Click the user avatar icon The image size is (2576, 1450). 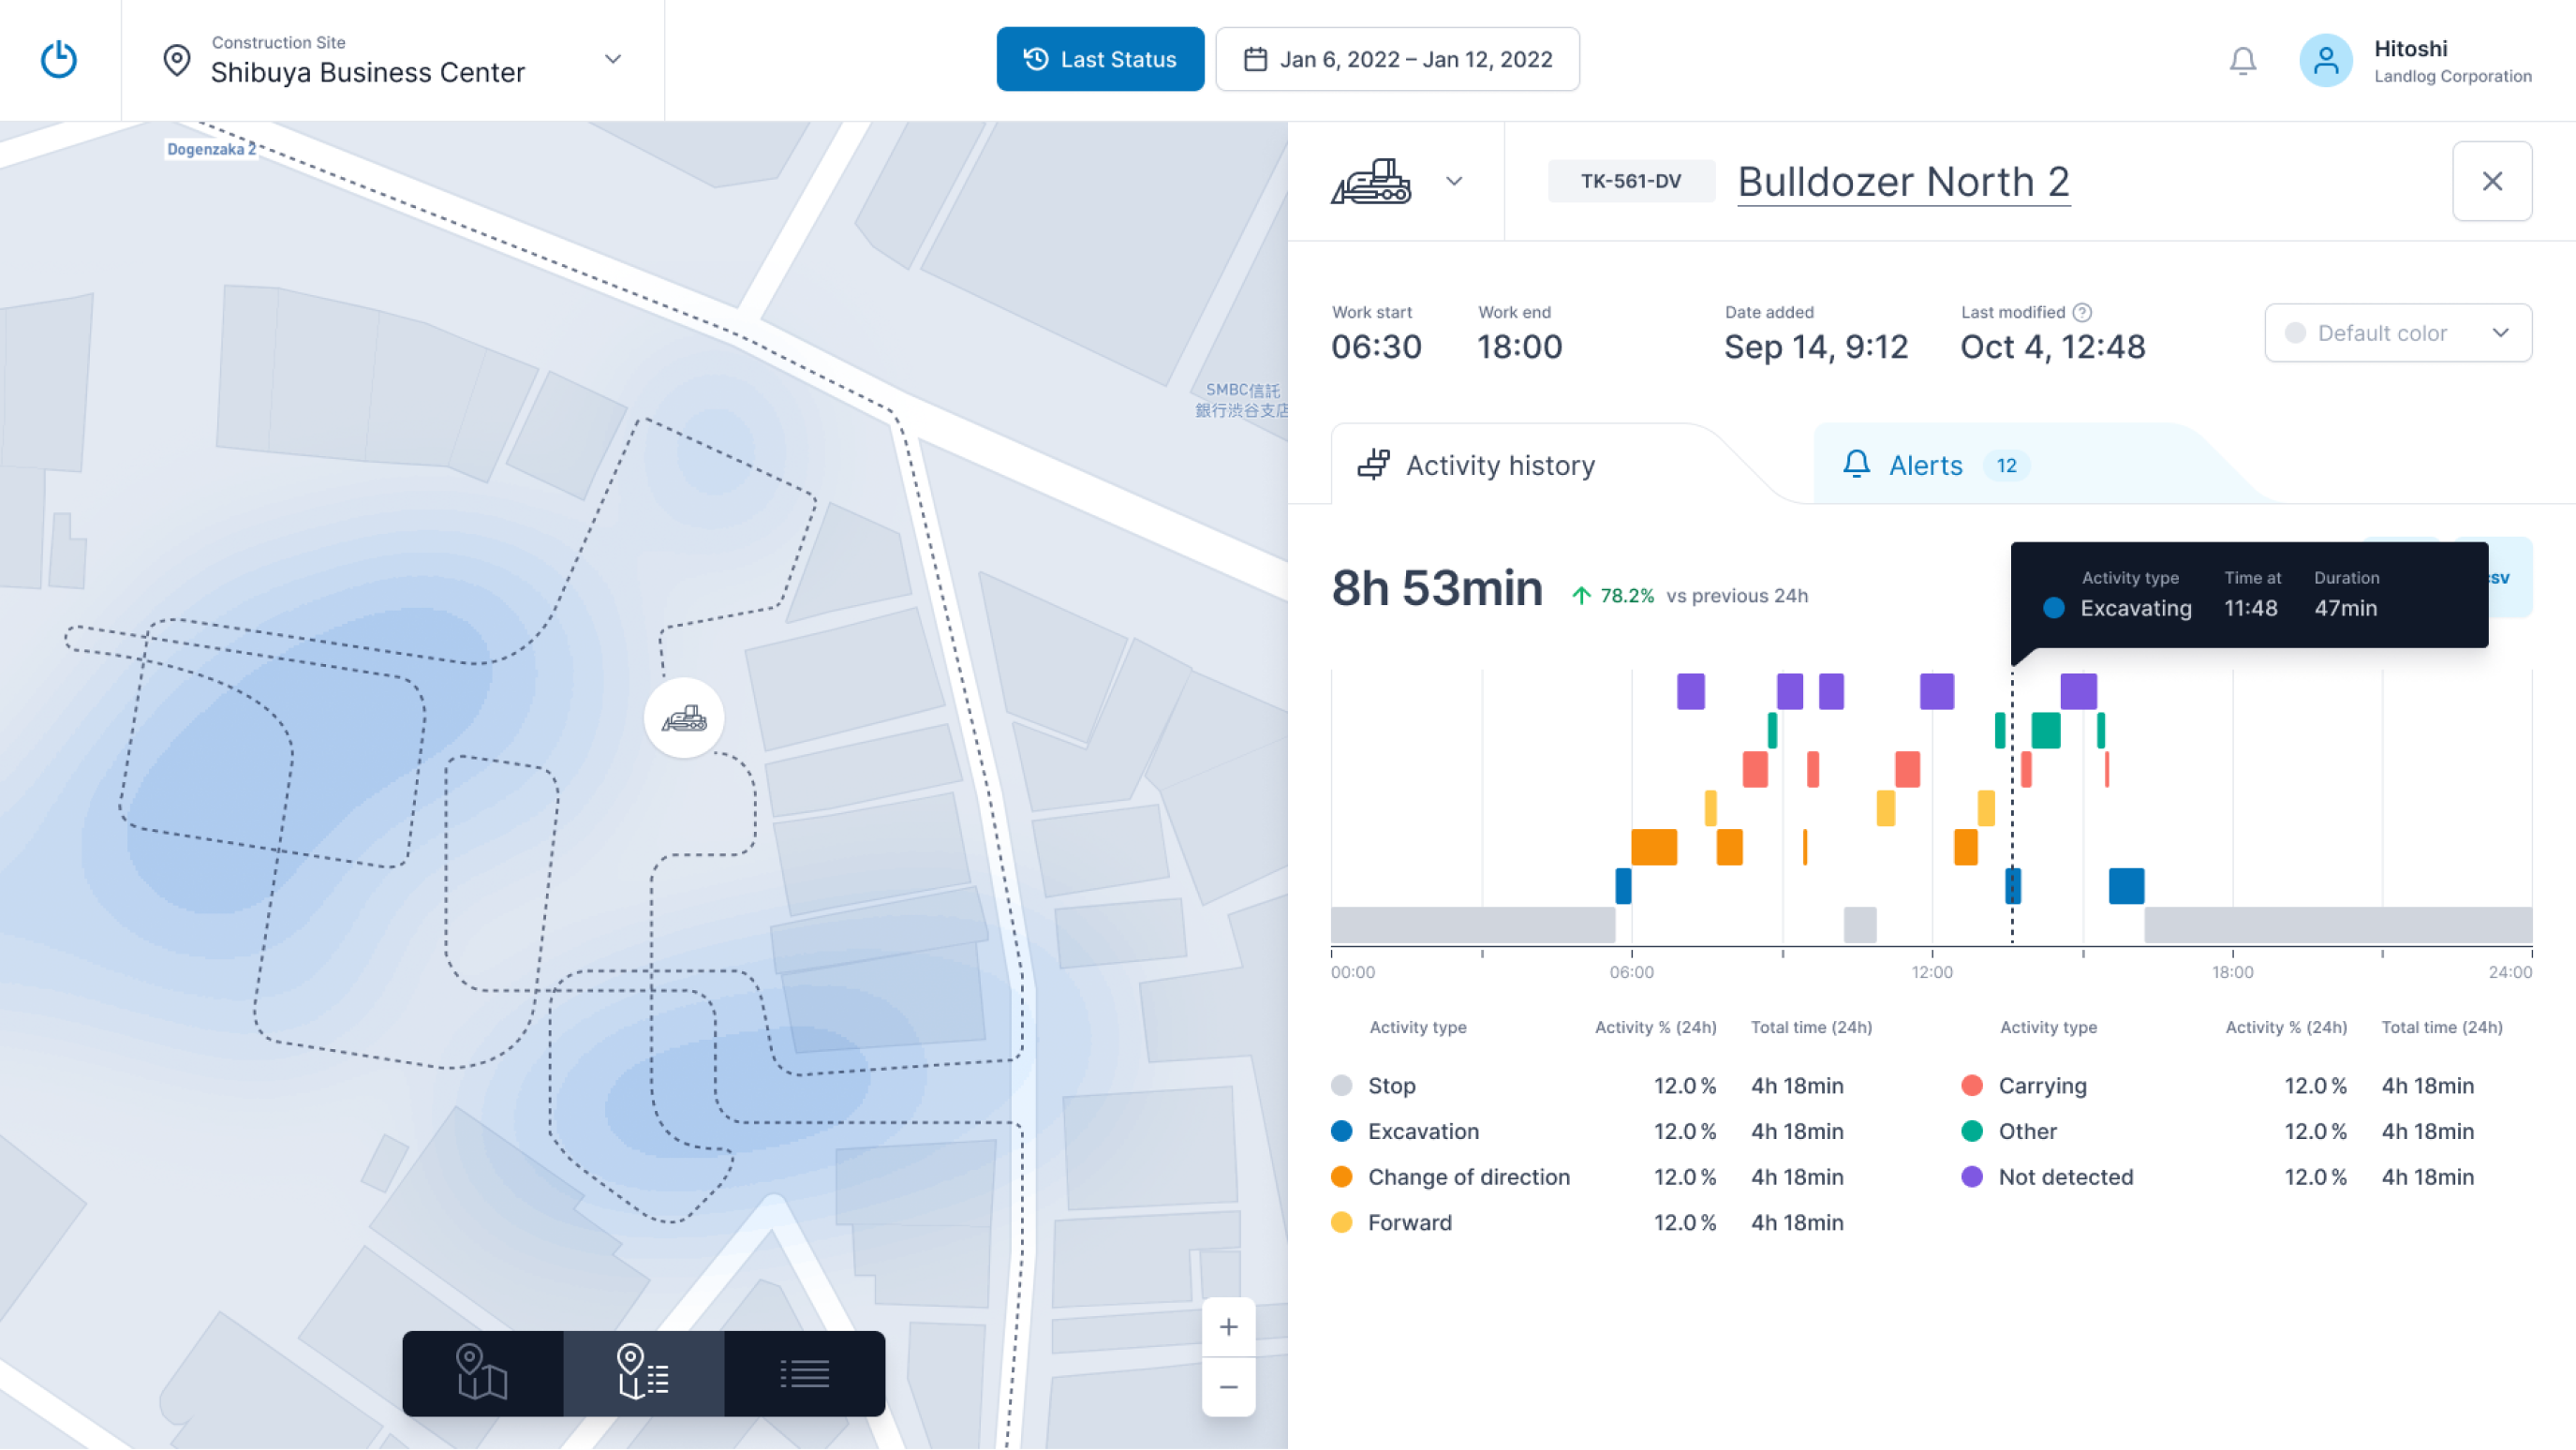pyautogui.click(x=2325, y=61)
